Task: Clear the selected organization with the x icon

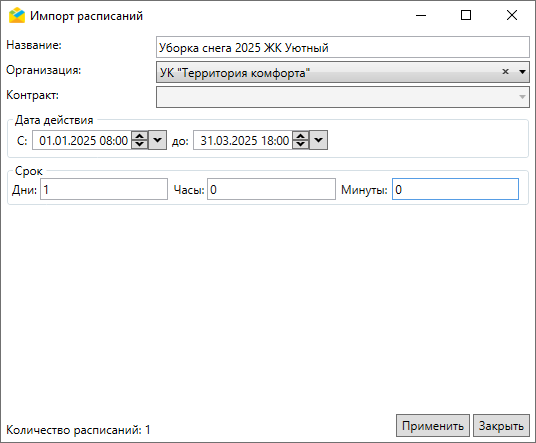Action: pos(505,71)
